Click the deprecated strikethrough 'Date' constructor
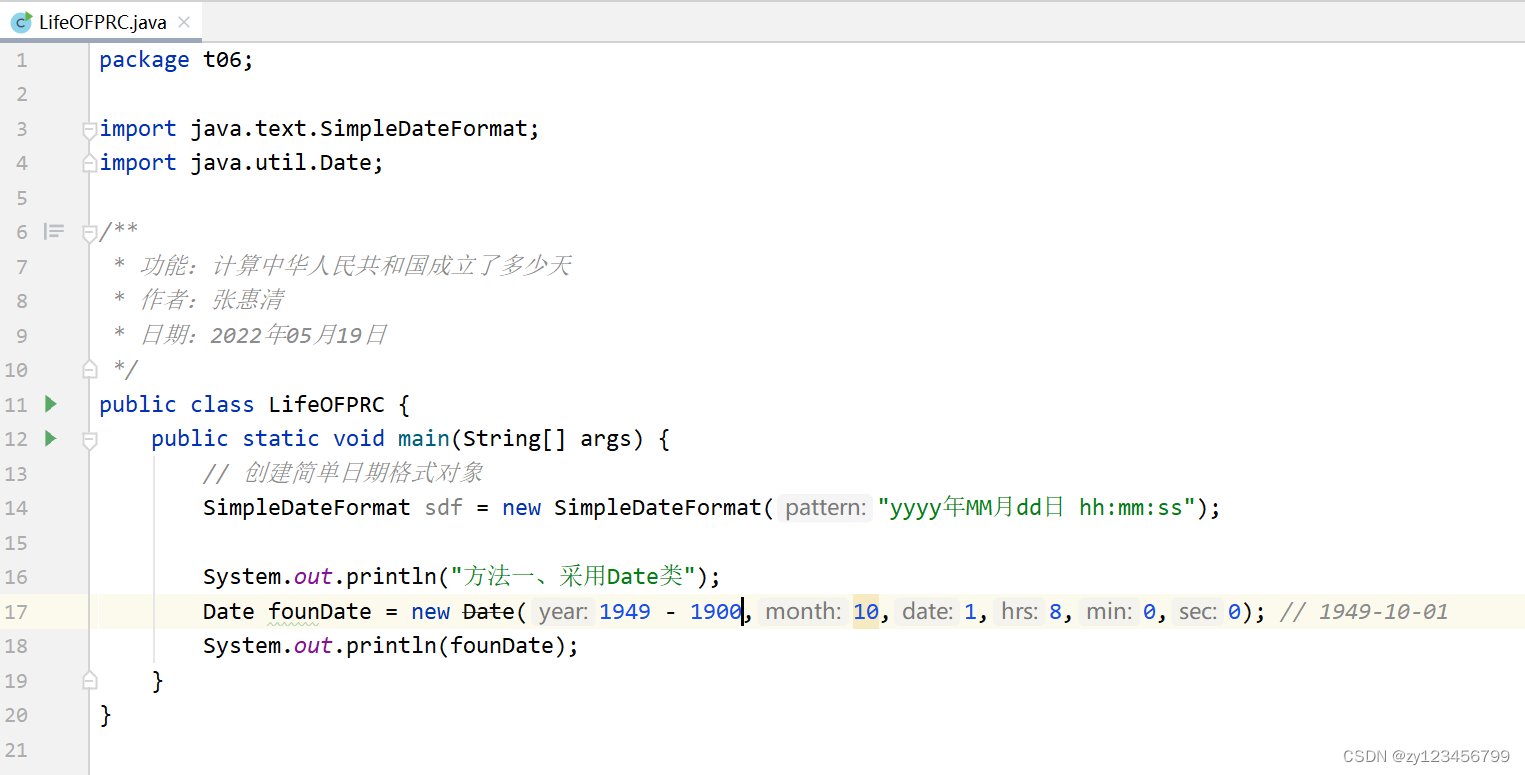This screenshot has height=775, width=1525. point(489,611)
